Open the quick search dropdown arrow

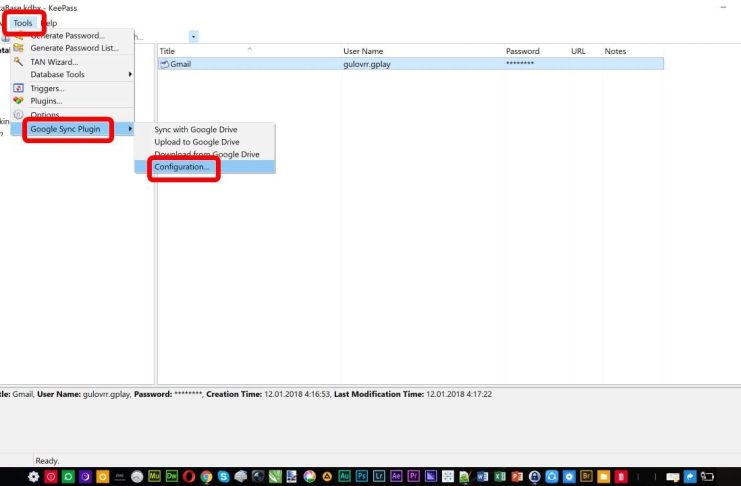[x=193, y=36]
